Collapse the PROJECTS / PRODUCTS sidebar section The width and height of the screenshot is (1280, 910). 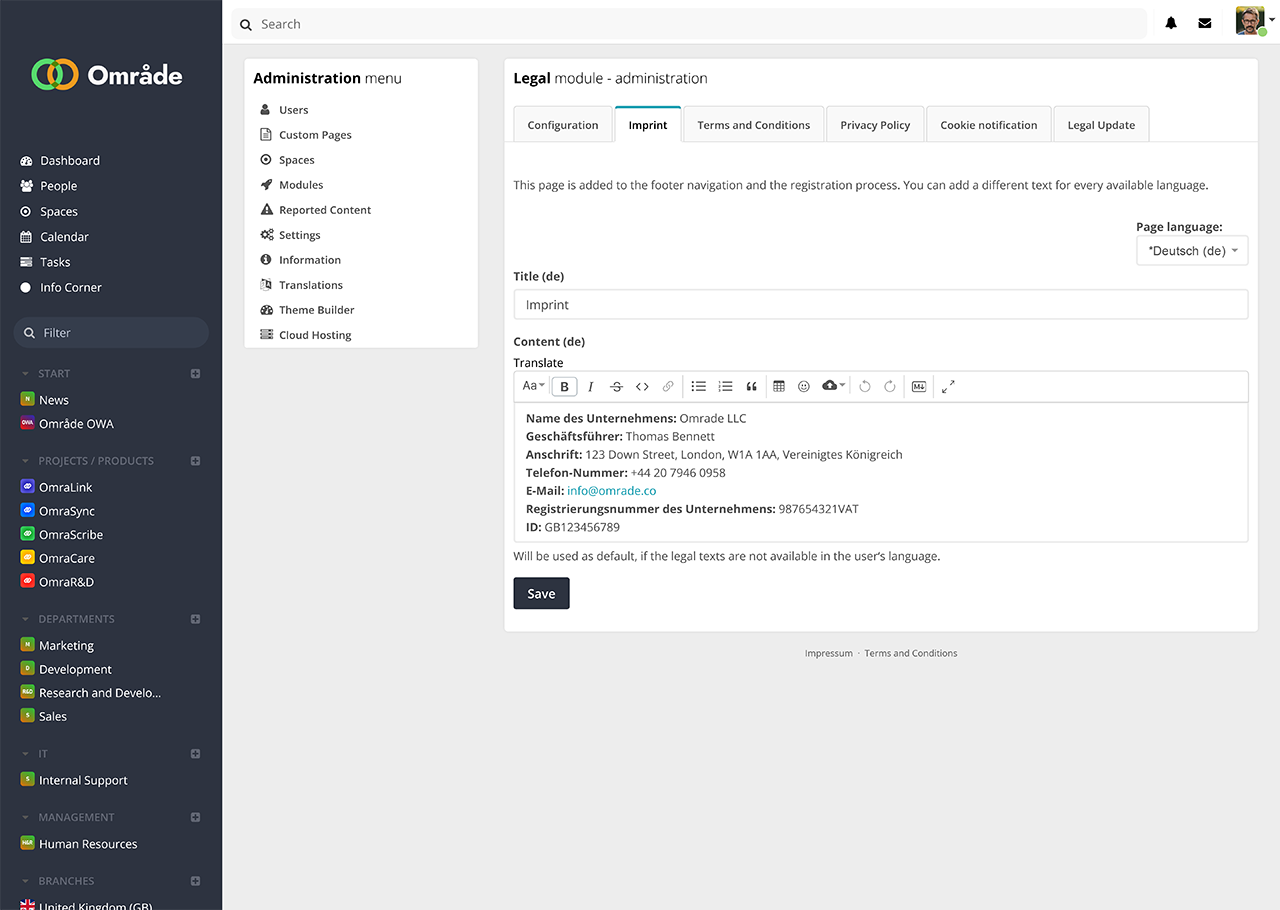point(26,461)
